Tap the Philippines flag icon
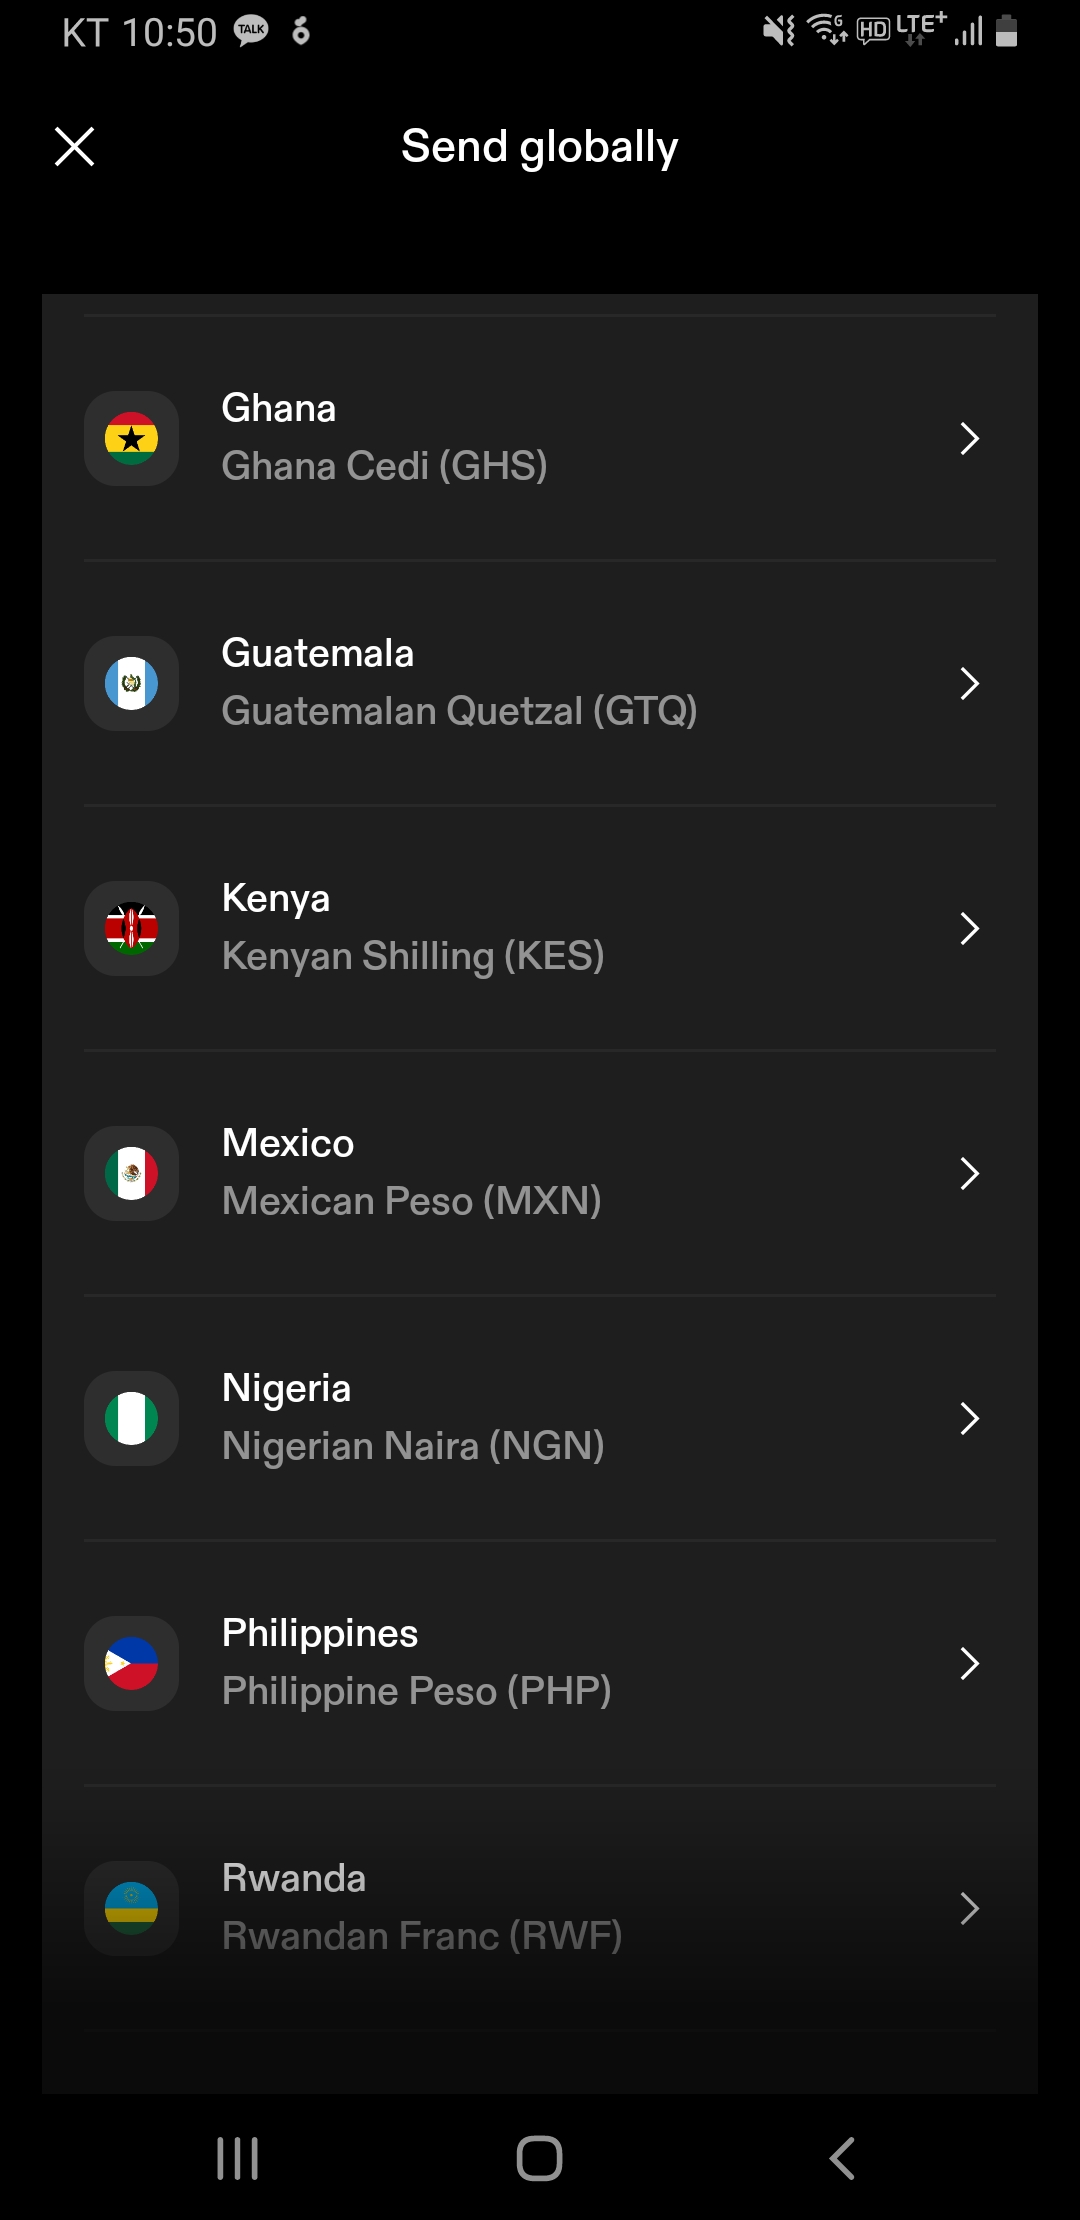The width and height of the screenshot is (1080, 2220). click(x=131, y=1663)
